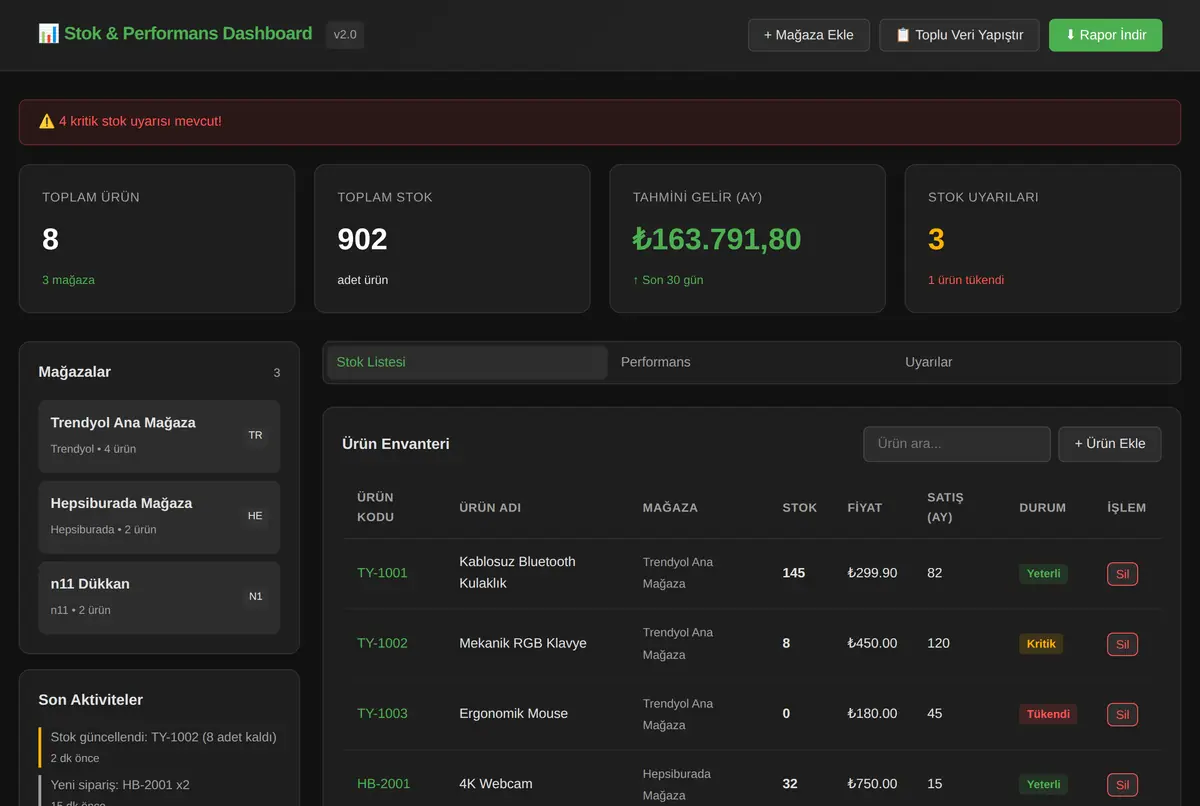Delete the TY-1001 row with Sil
This screenshot has width=1200, height=806.
pos(1122,574)
